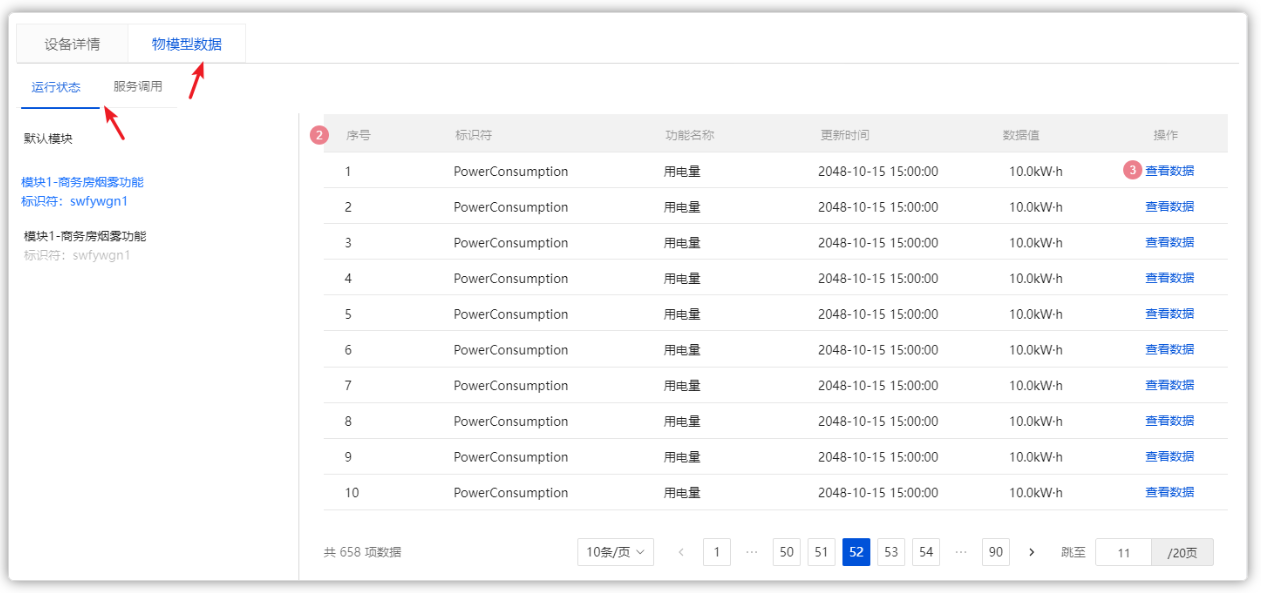Viewport: 1261px width, 593px height.
Task: Click 查看数据 for row 9
Action: [1169, 457]
